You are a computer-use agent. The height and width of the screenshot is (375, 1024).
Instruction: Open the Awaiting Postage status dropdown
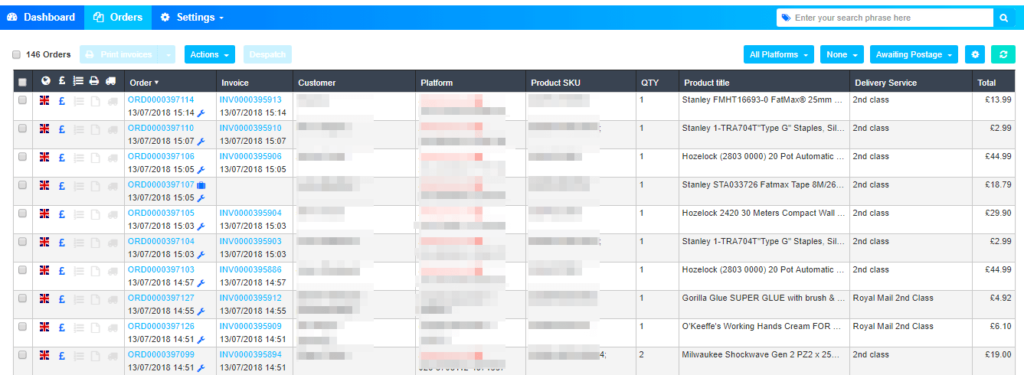click(914, 54)
